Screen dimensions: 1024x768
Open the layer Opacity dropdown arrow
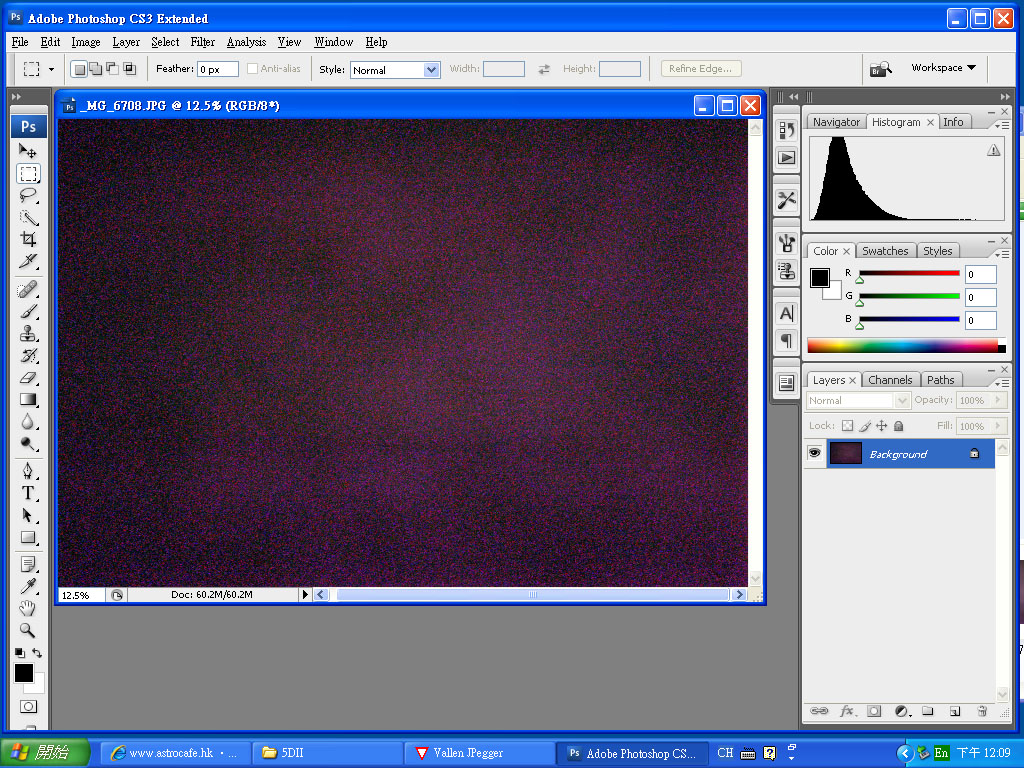(x=996, y=400)
